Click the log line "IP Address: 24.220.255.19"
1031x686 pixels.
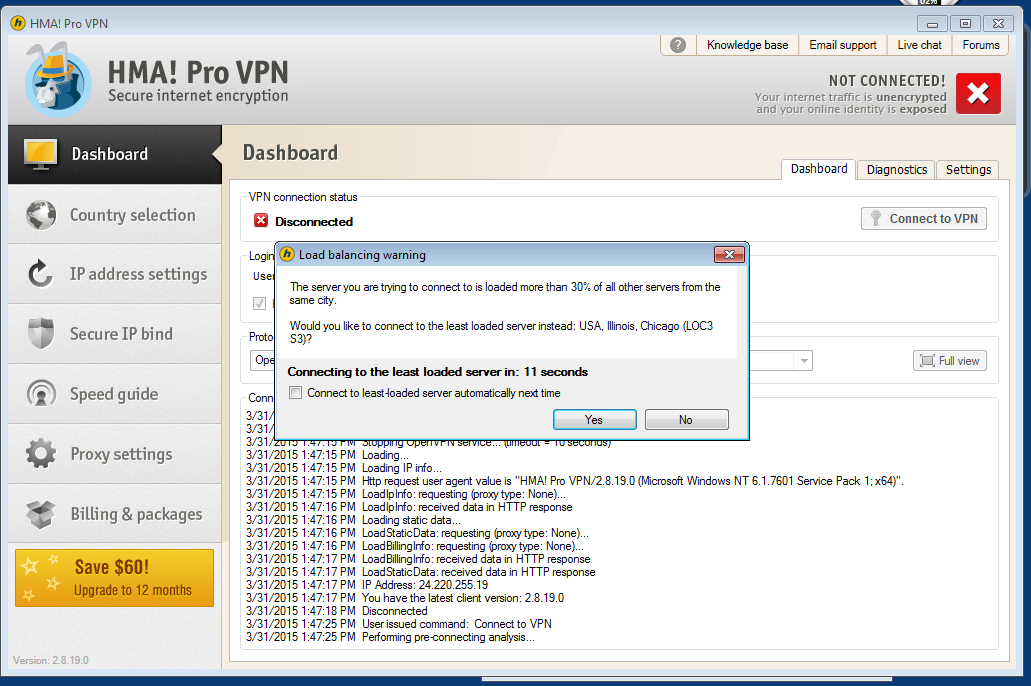[x=425, y=585]
